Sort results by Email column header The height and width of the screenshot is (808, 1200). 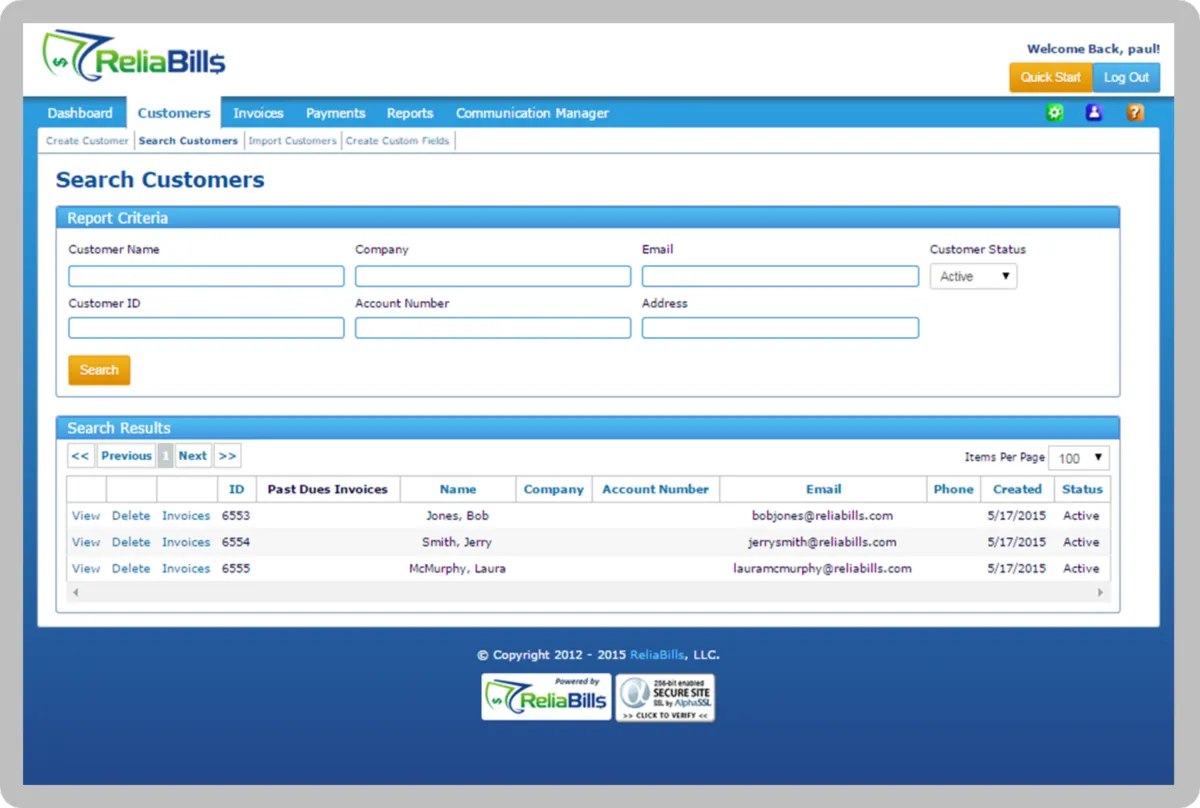point(823,489)
